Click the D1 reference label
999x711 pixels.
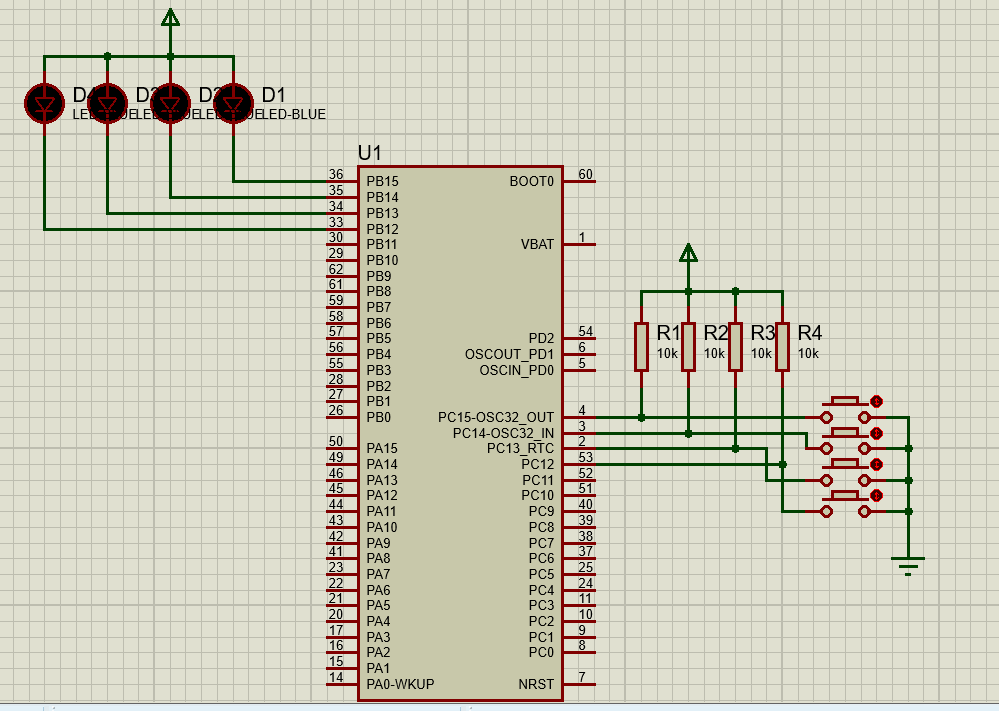[273, 95]
